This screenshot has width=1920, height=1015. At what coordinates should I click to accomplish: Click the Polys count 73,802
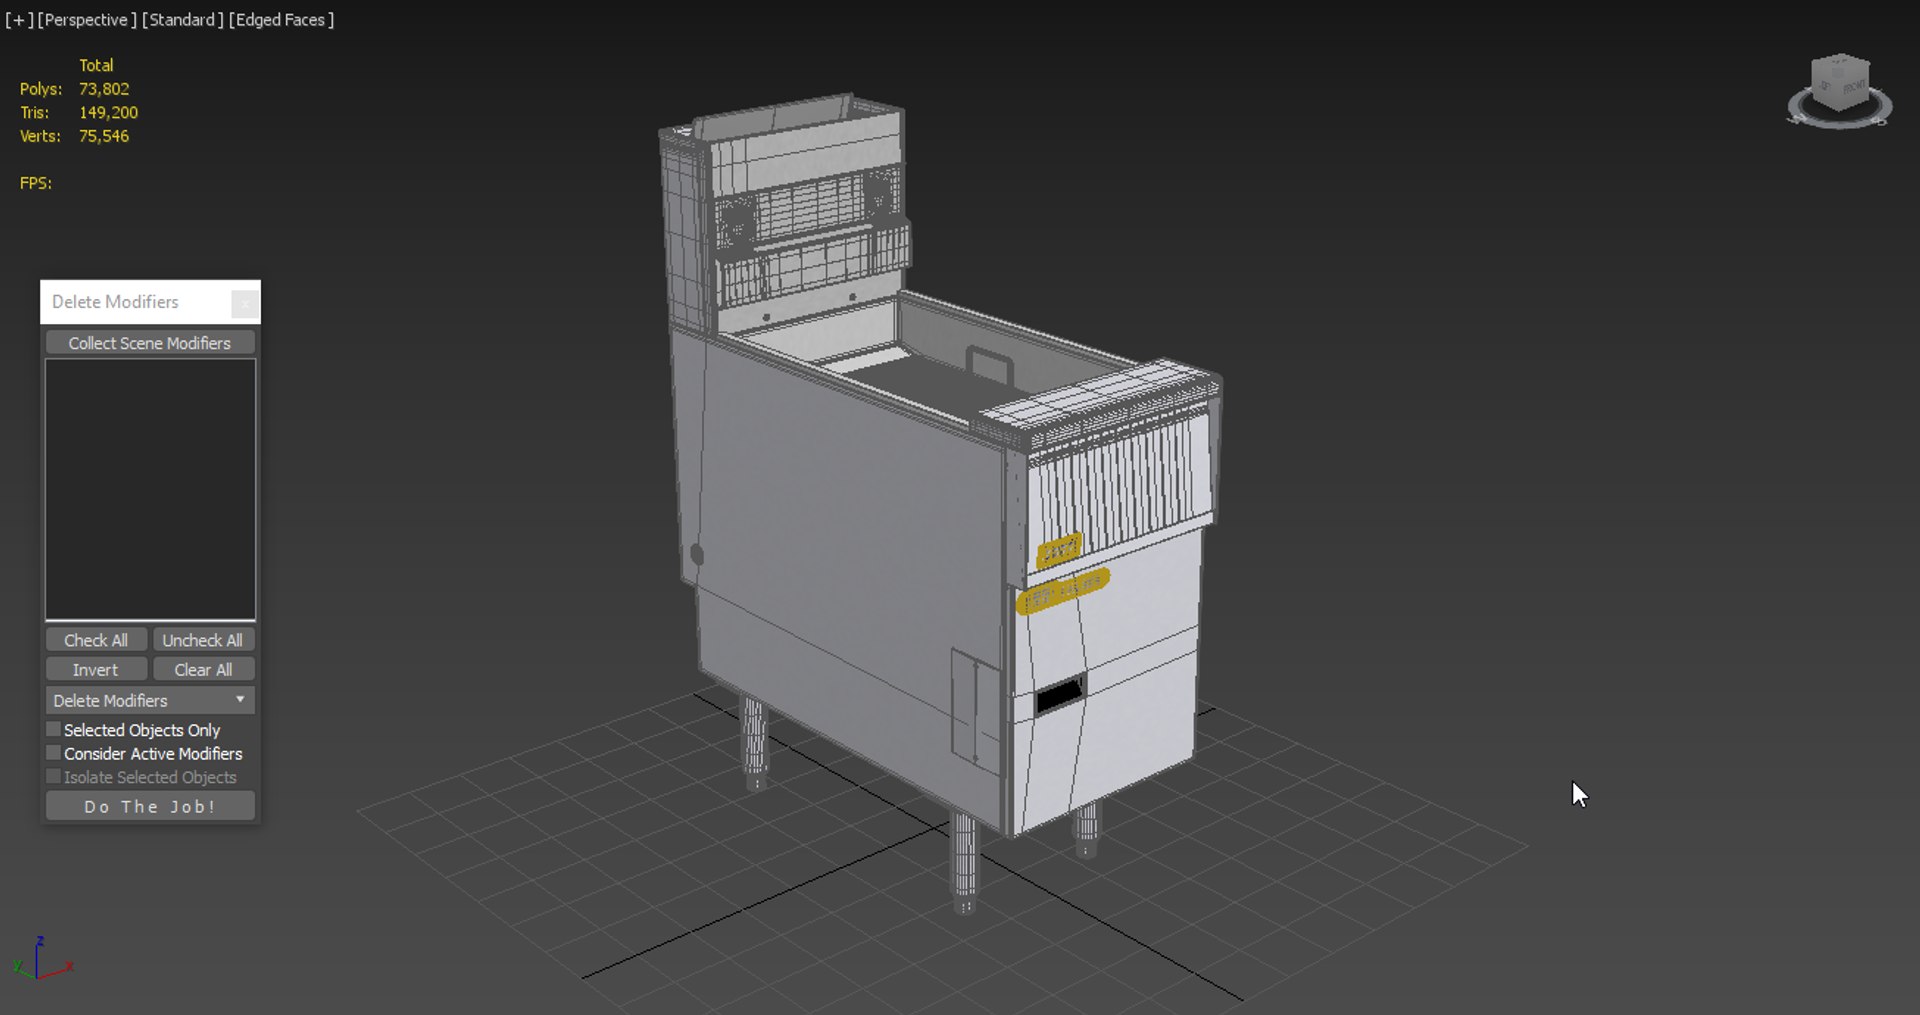click(x=104, y=89)
